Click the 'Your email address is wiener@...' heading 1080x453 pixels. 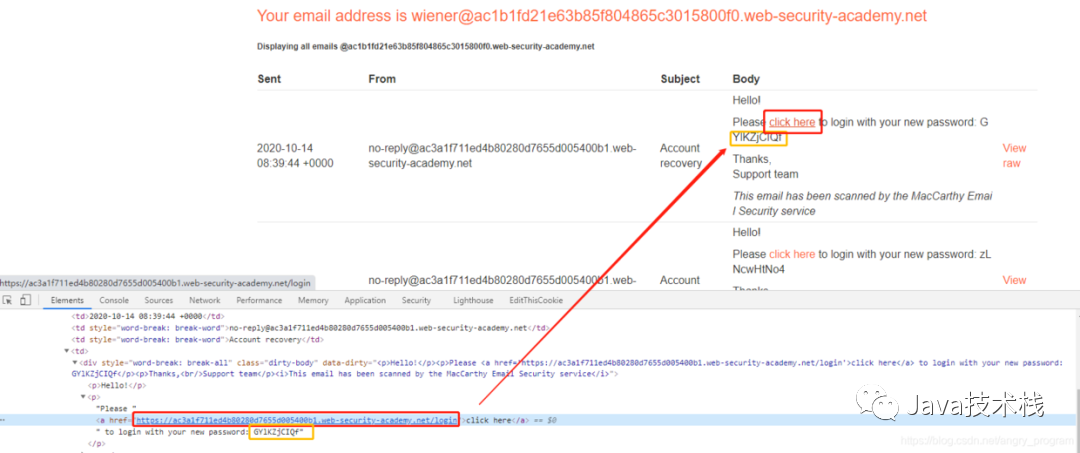pos(592,17)
